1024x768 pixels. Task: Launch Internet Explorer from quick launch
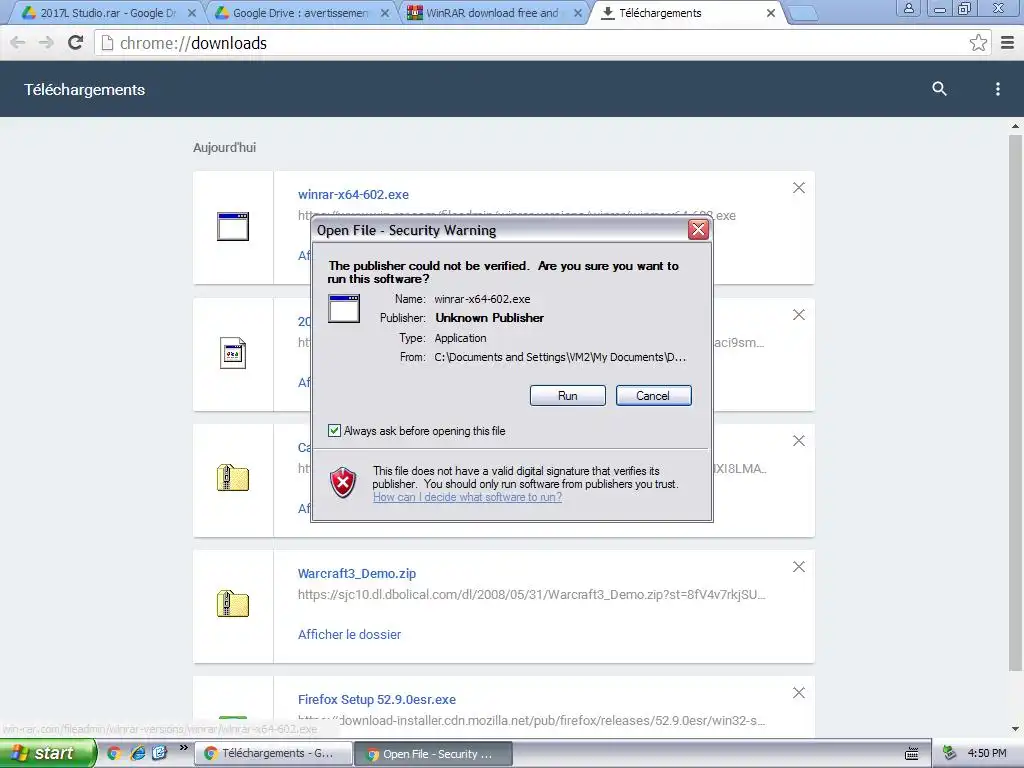137,754
